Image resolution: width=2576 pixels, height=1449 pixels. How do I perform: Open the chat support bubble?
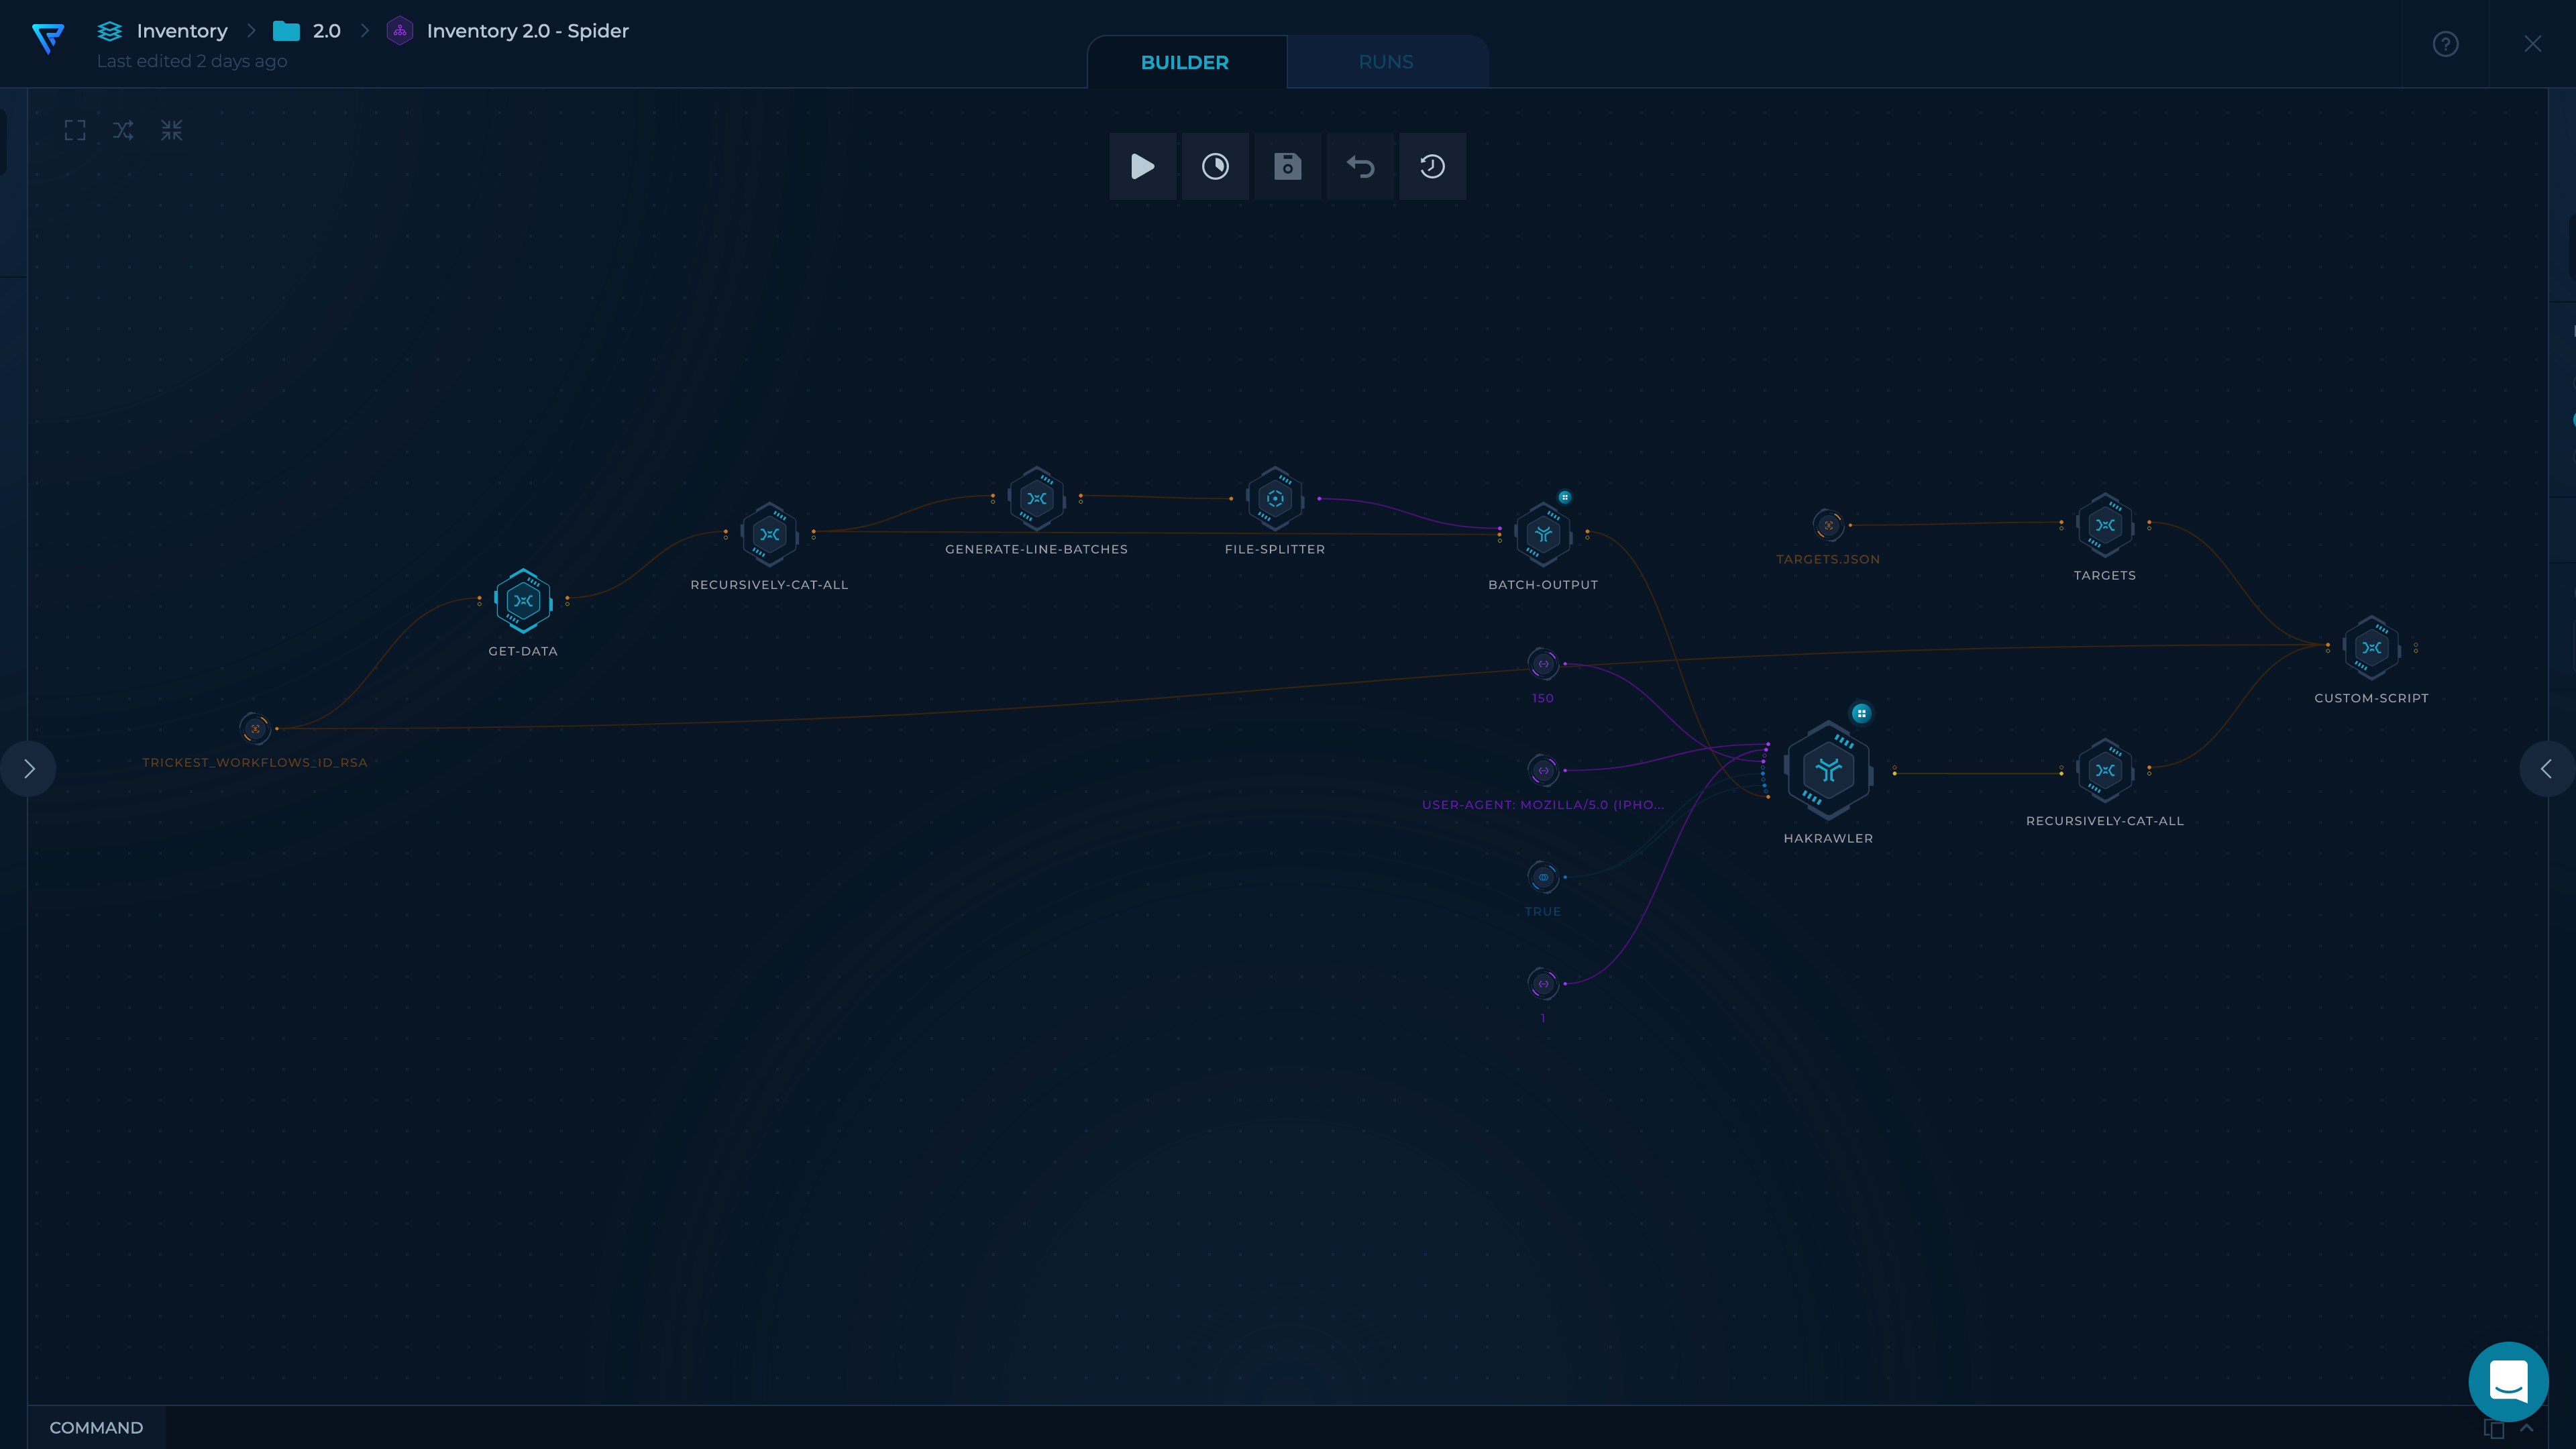click(2508, 1381)
